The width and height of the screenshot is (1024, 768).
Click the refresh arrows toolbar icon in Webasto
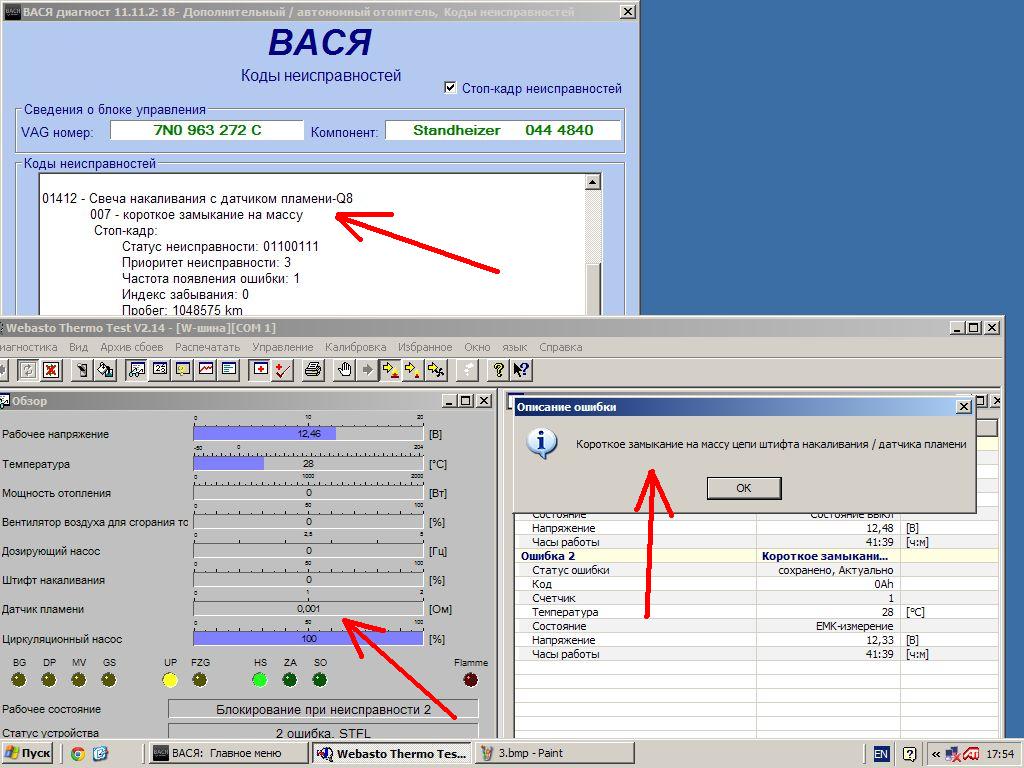[x=28, y=370]
